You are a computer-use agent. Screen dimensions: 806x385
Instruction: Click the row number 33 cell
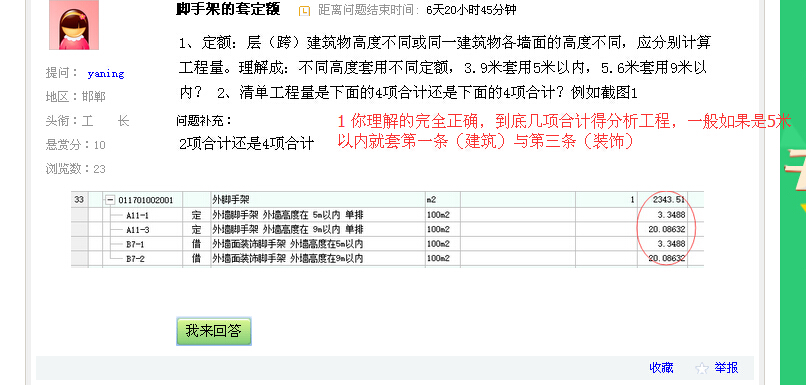[x=79, y=200]
